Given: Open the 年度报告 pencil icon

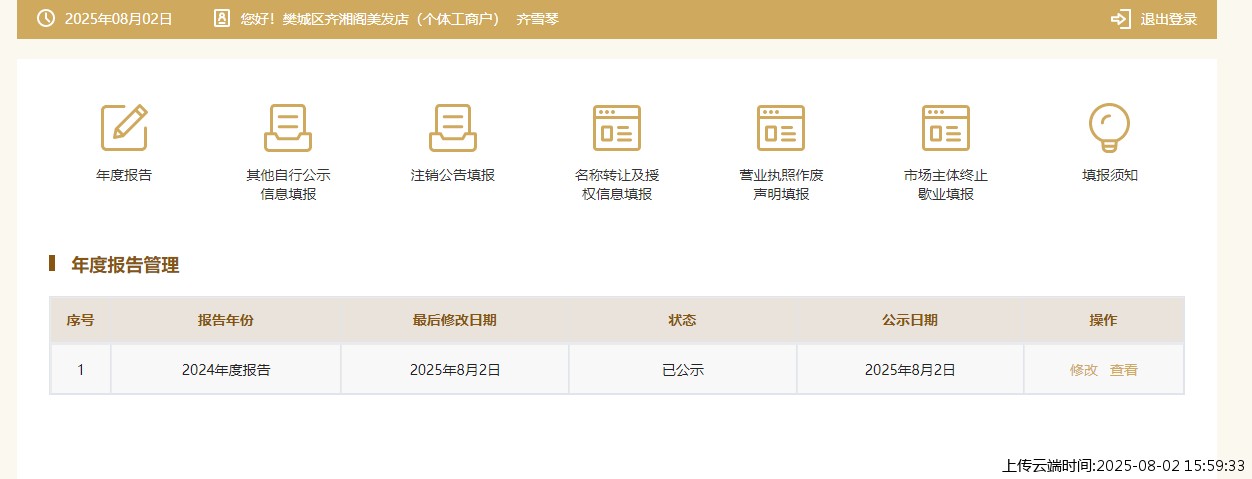Looking at the screenshot, I should click(x=124, y=127).
